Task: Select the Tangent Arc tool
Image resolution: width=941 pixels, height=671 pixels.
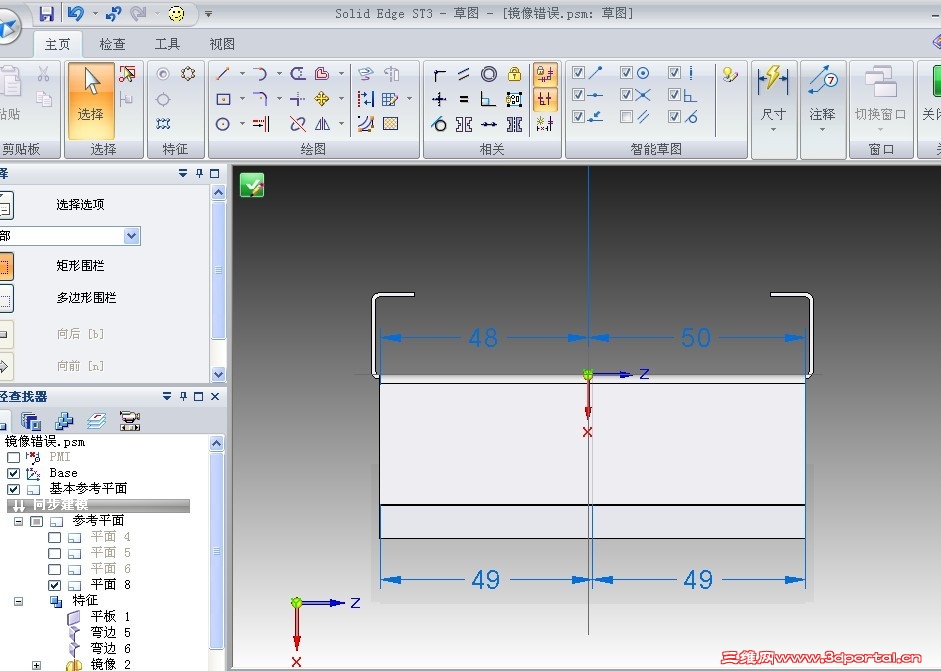Action: pos(260,74)
